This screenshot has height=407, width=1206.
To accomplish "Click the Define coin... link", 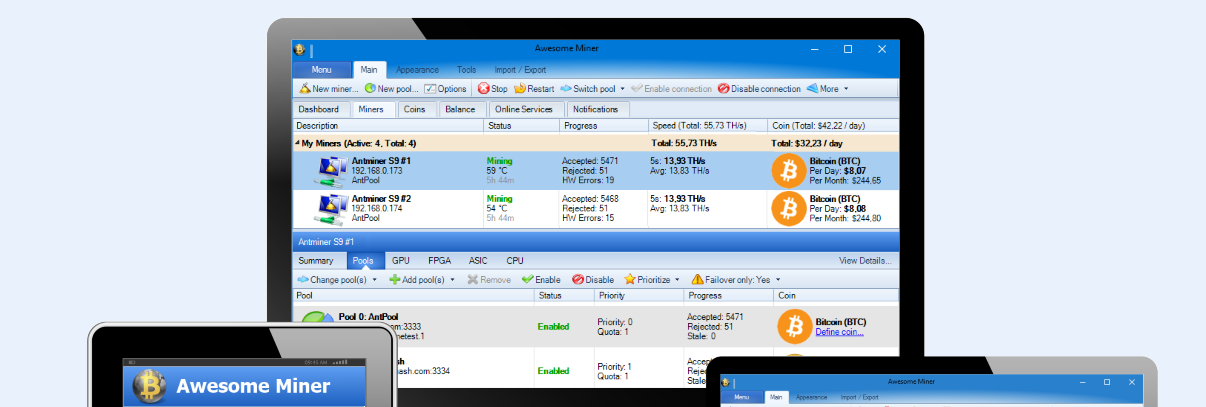I will pyautogui.click(x=840, y=332).
